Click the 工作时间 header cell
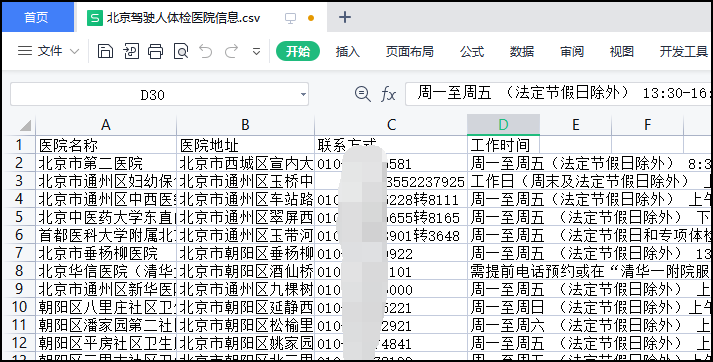The width and height of the screenshot is (713, 362). (503, 145)
